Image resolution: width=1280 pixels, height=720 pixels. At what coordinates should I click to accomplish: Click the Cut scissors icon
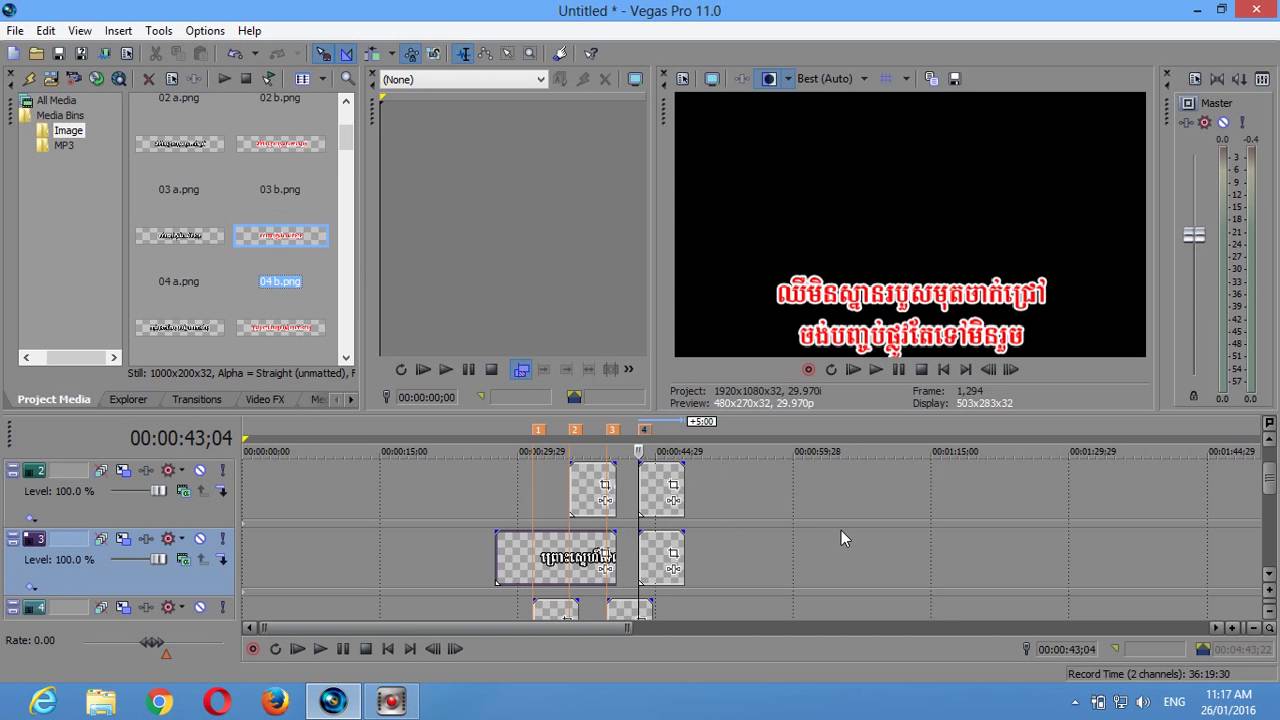point(156,54)
